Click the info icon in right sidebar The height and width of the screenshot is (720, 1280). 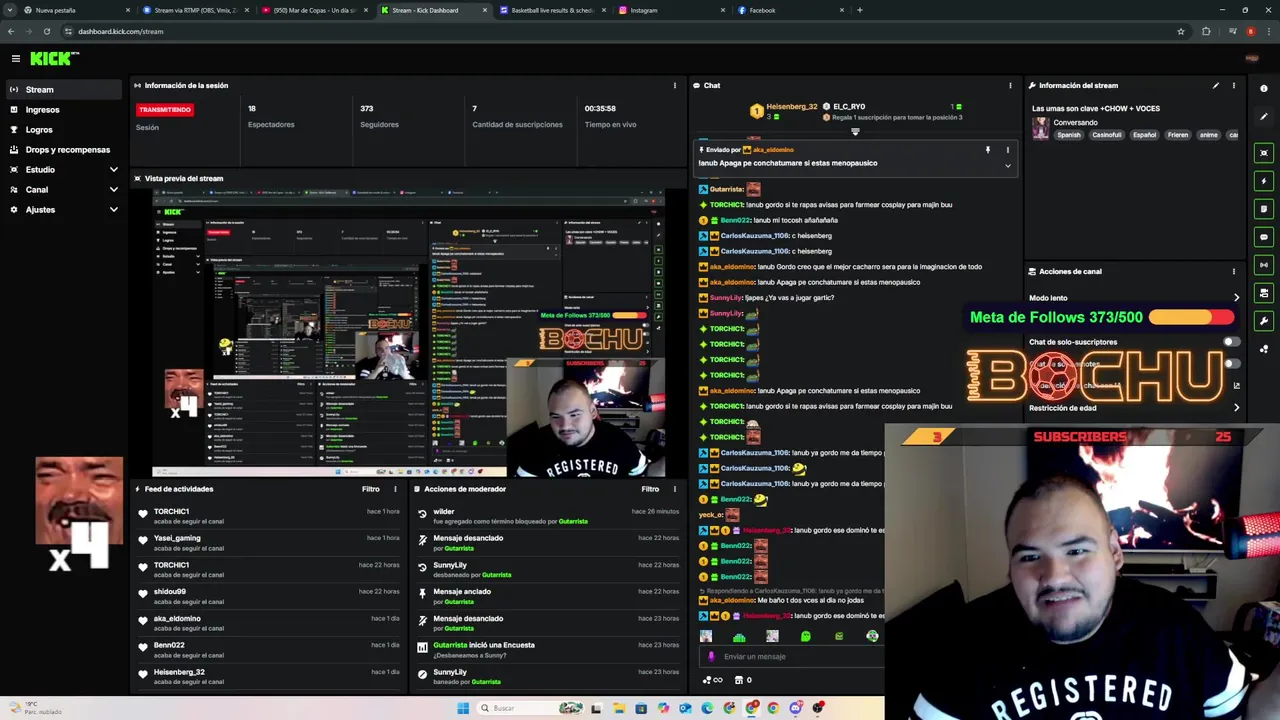point(1264,89)
